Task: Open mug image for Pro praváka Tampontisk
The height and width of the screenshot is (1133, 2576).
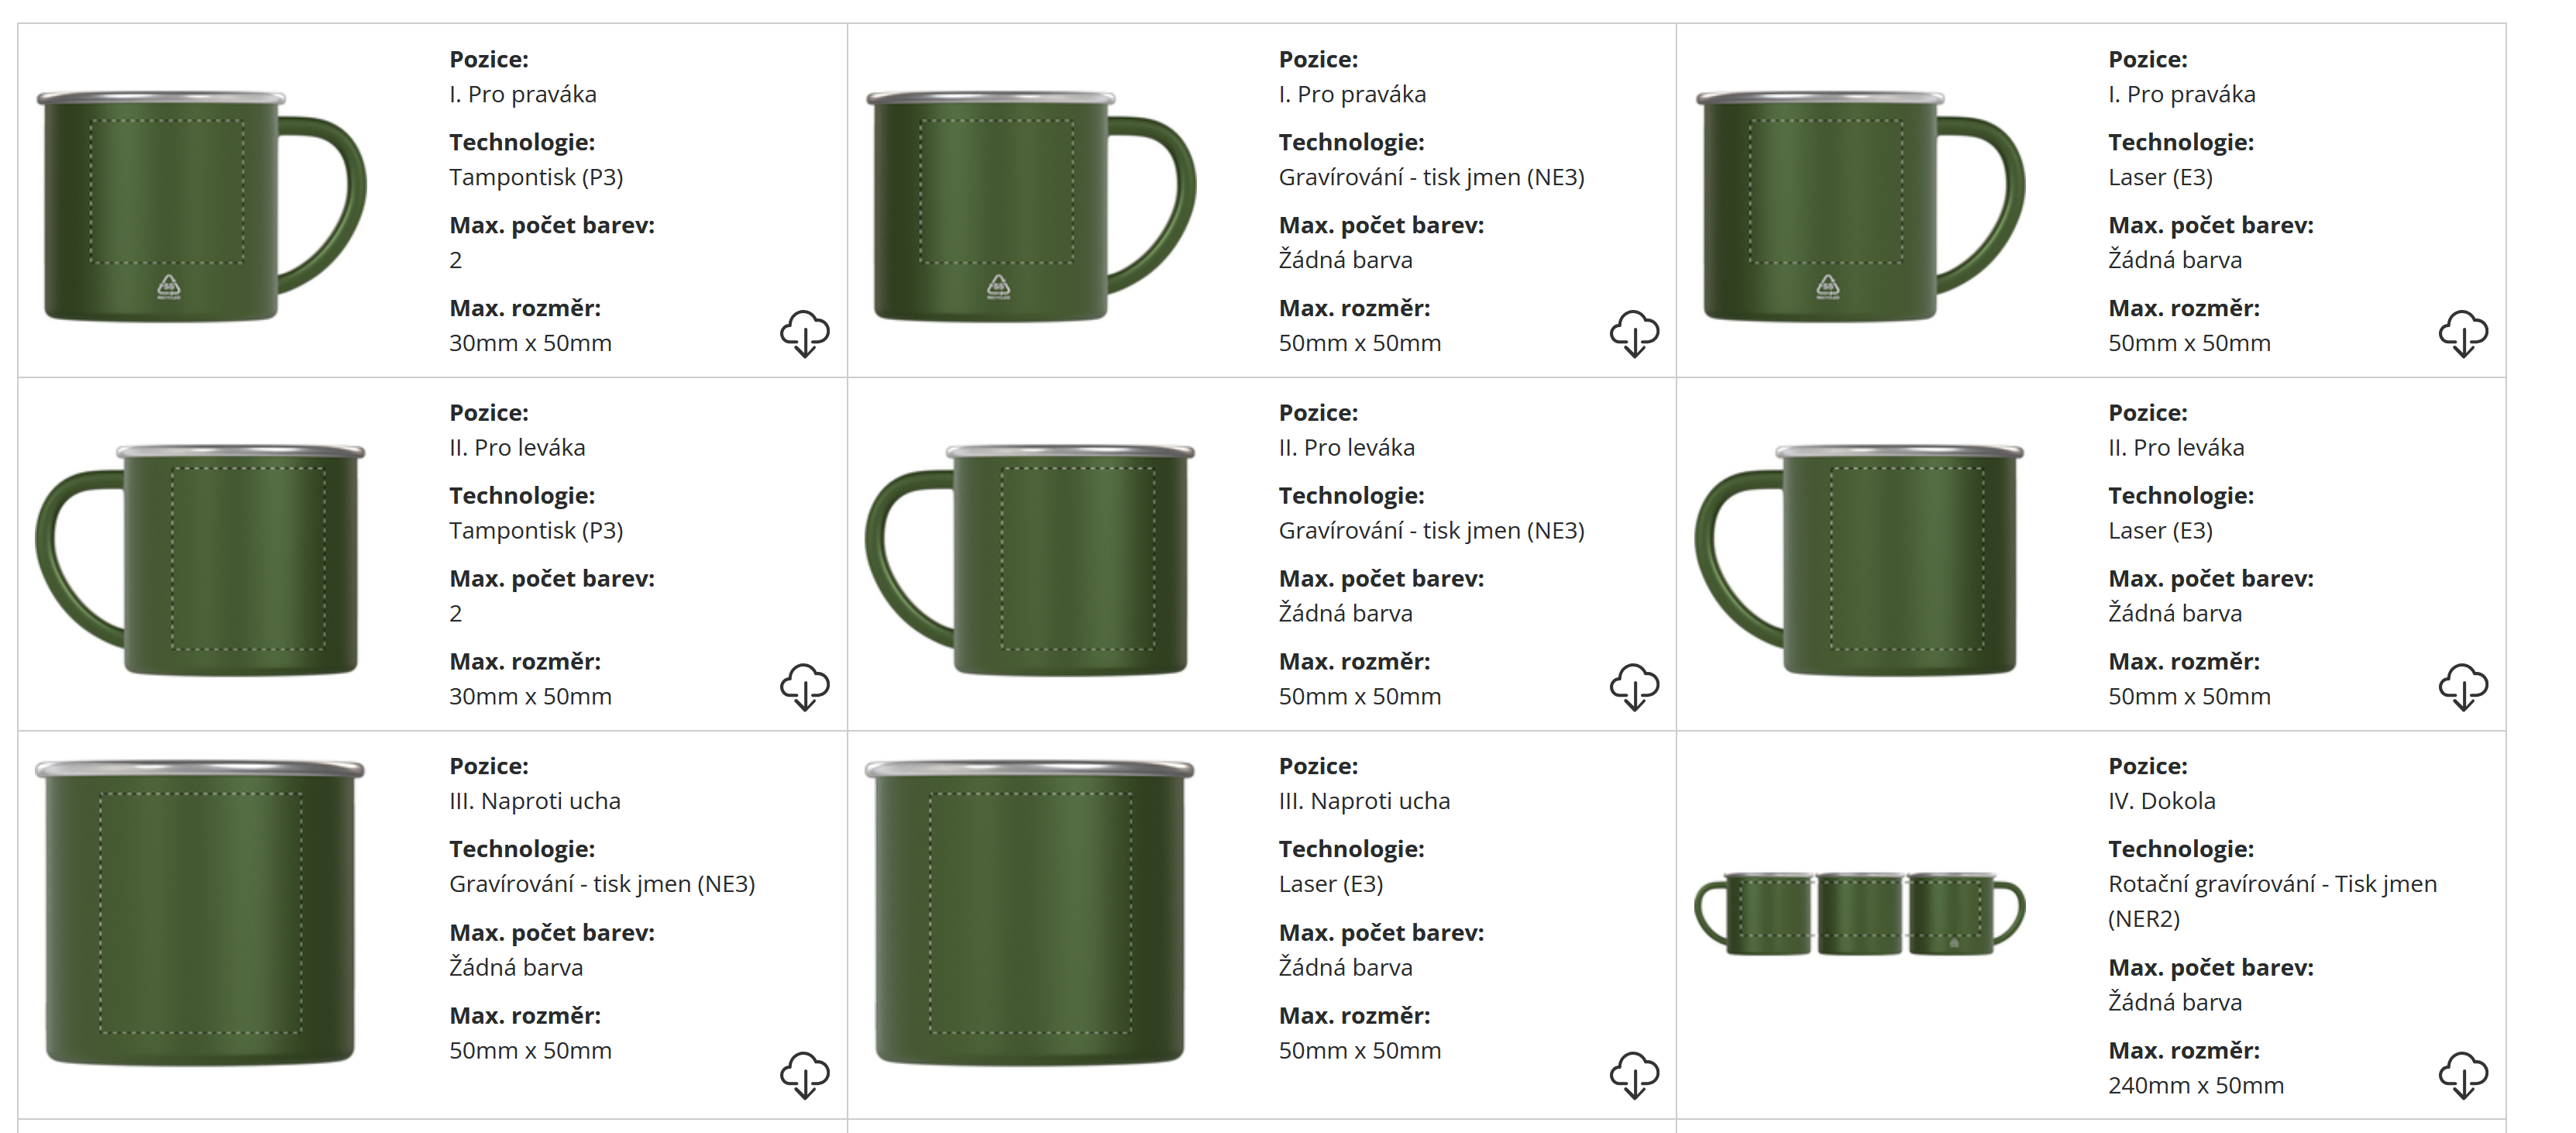Action: point(200,207)
